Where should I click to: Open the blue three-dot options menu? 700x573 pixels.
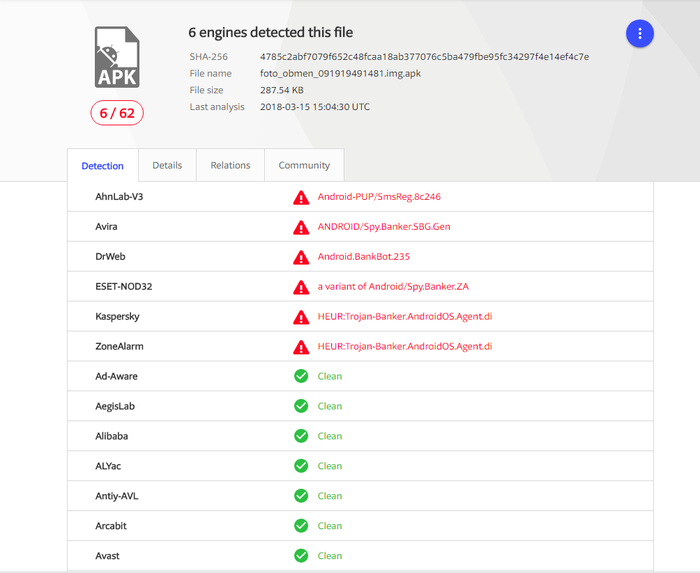[x=639, y=34]
